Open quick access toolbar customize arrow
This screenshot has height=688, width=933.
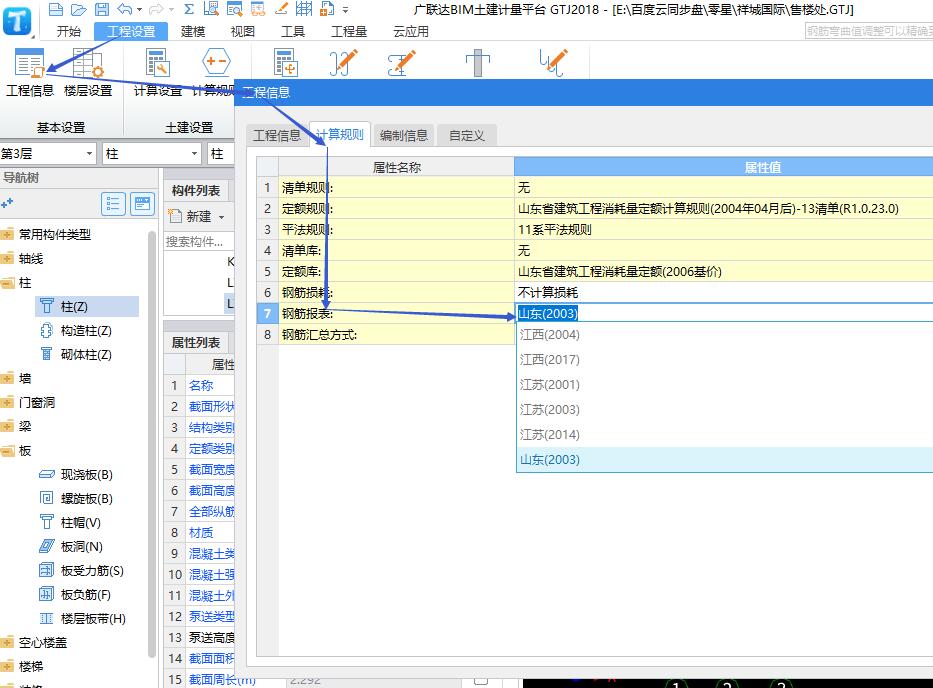345,10
